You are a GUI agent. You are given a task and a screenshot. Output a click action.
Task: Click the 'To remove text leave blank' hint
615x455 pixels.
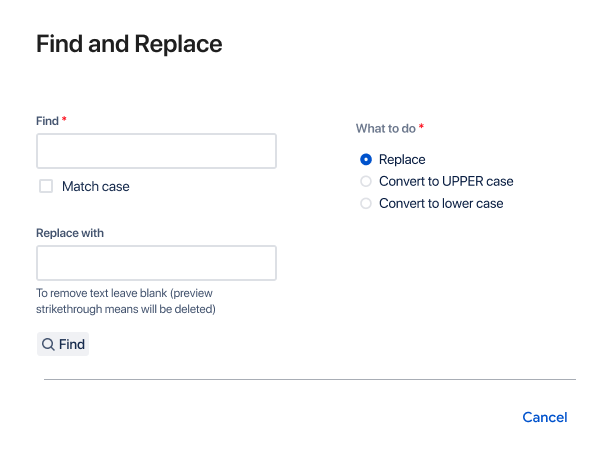pos(126,301)
